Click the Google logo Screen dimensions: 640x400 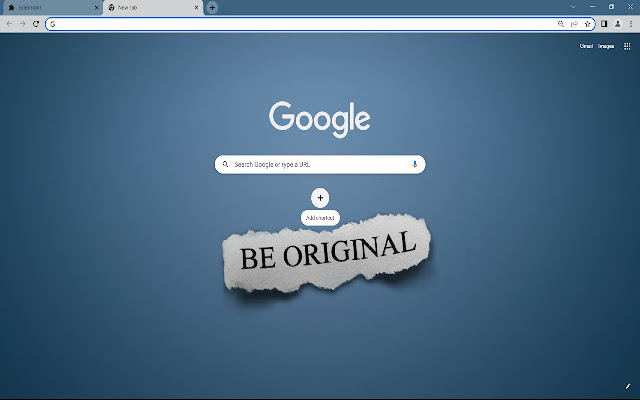tap(320, 119)
